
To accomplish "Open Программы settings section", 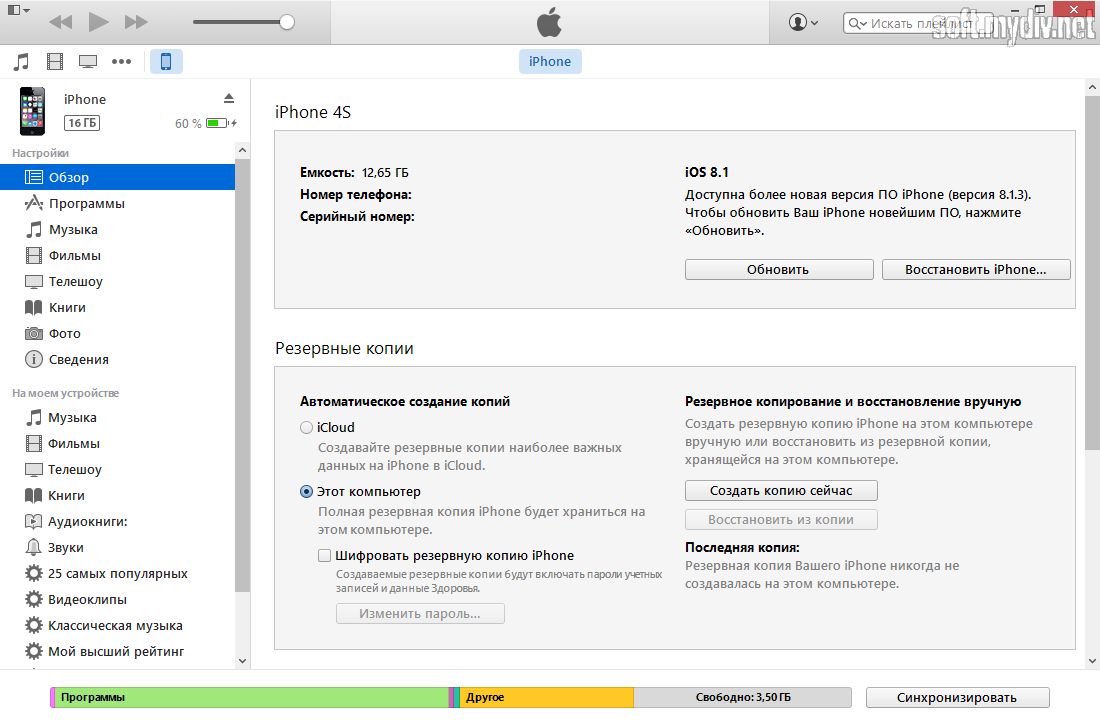I will click(x=117, y=204).
